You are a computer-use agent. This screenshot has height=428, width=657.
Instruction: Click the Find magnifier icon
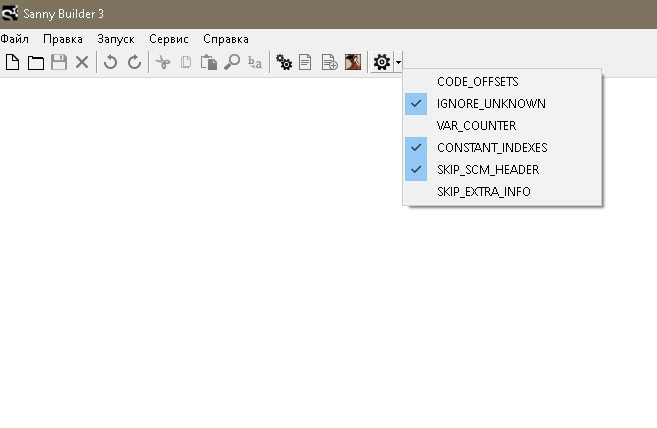[x=232, y=63]
